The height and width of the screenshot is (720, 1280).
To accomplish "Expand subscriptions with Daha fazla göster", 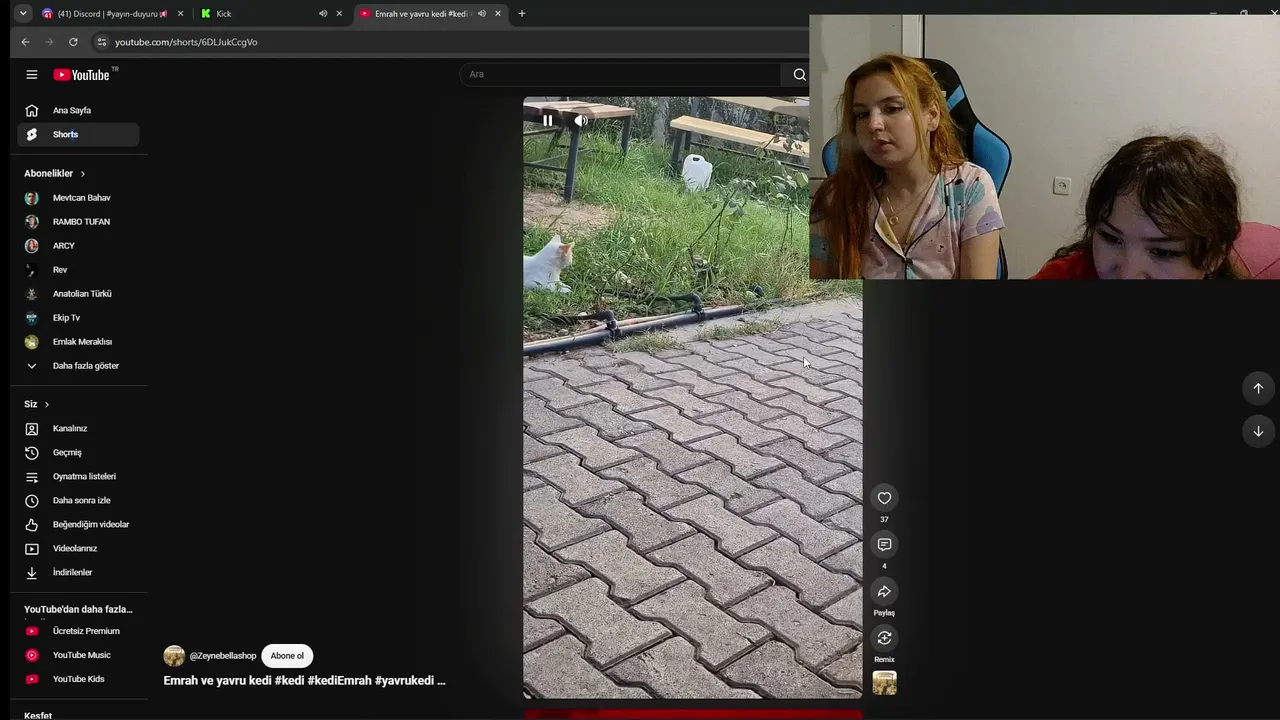I will click(79, 366).
